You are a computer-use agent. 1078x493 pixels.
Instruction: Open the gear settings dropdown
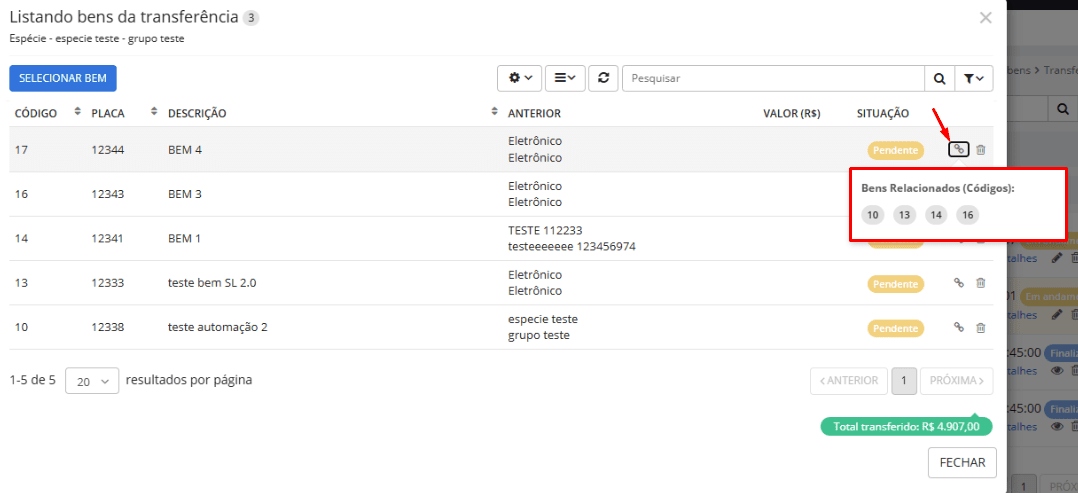(520, 78)
